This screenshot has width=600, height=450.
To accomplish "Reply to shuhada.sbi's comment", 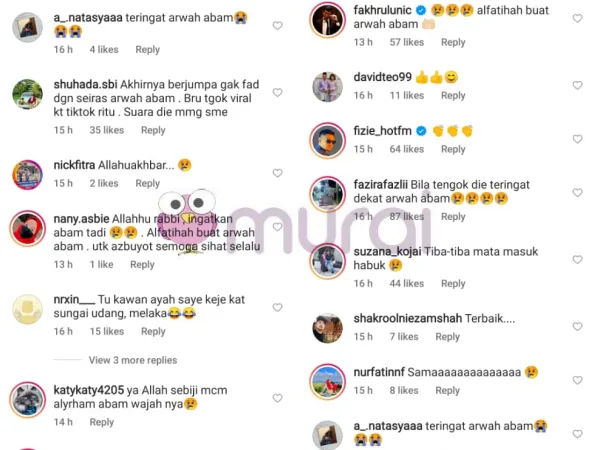I will (x=153, y=130).
